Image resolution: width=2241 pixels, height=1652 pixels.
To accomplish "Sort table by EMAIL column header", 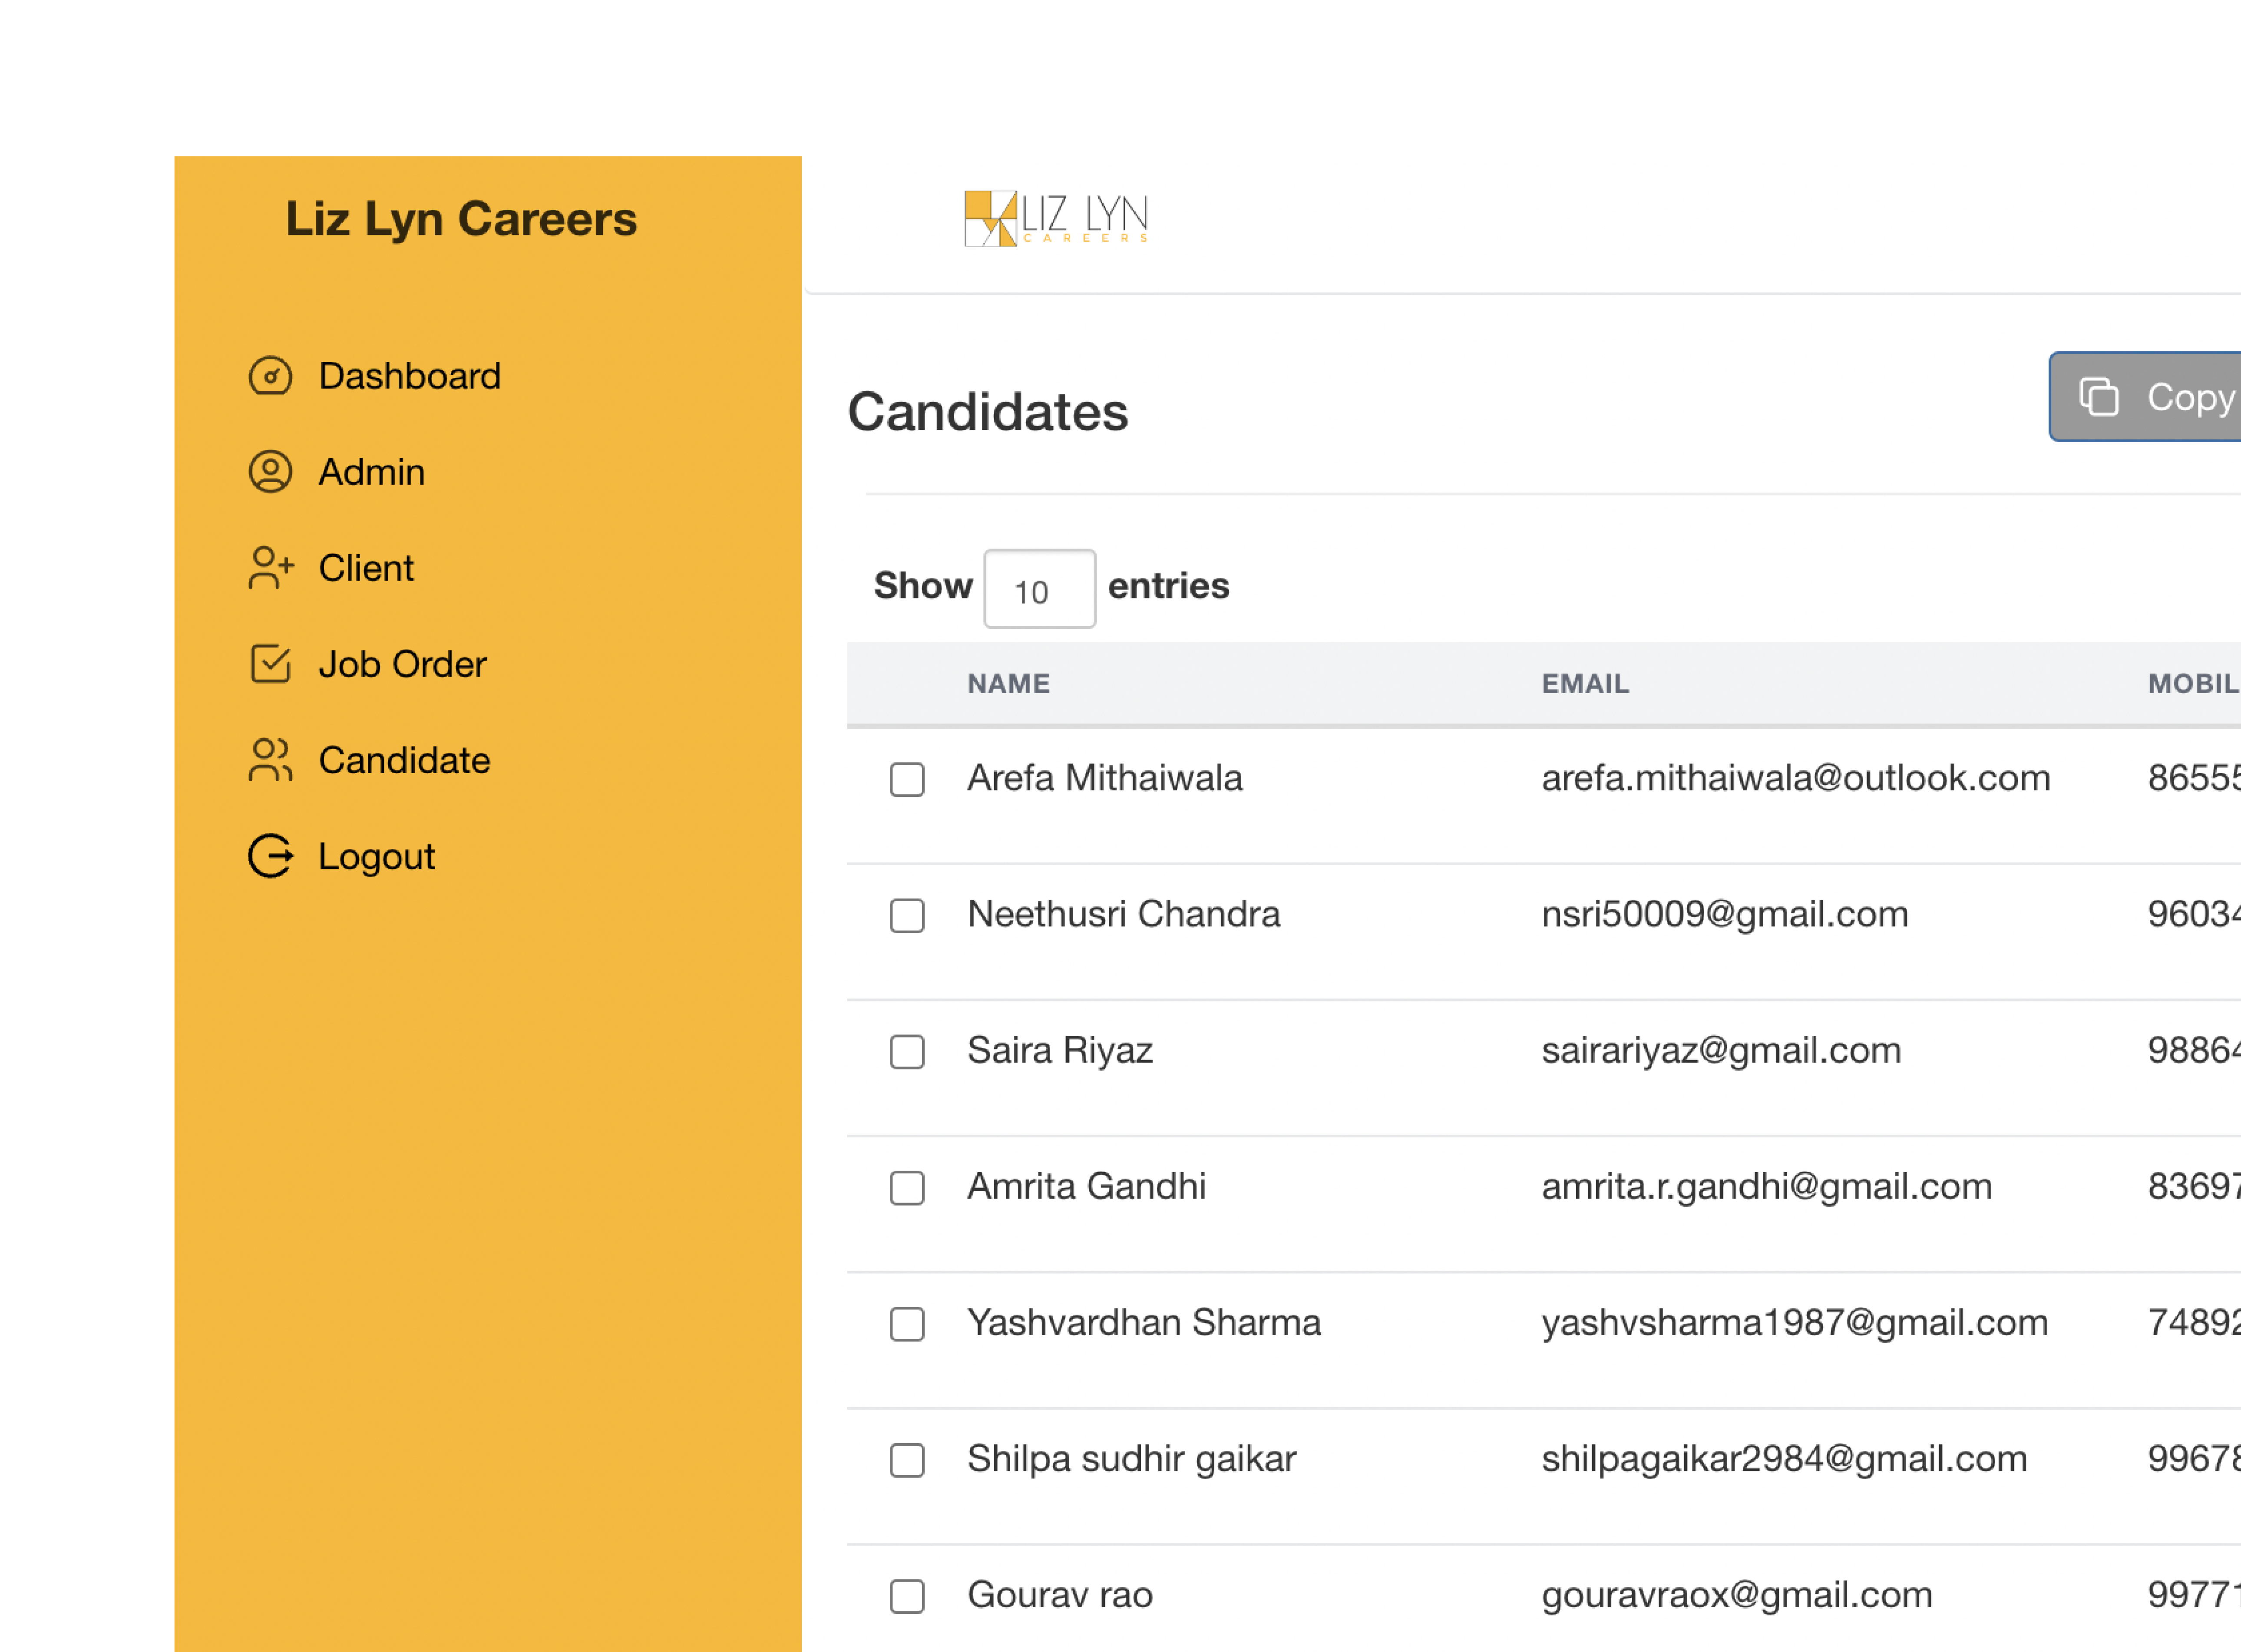I will (1585, 684).
